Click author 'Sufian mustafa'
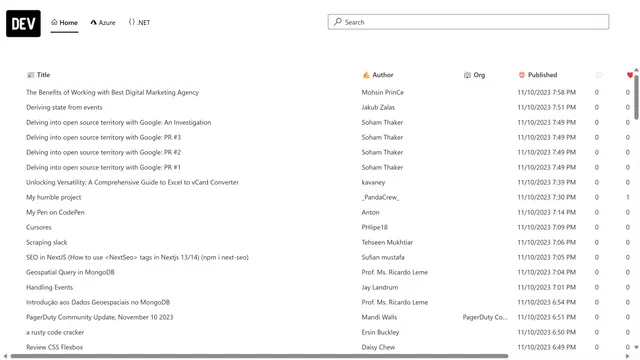 click(x=383, y=257)
